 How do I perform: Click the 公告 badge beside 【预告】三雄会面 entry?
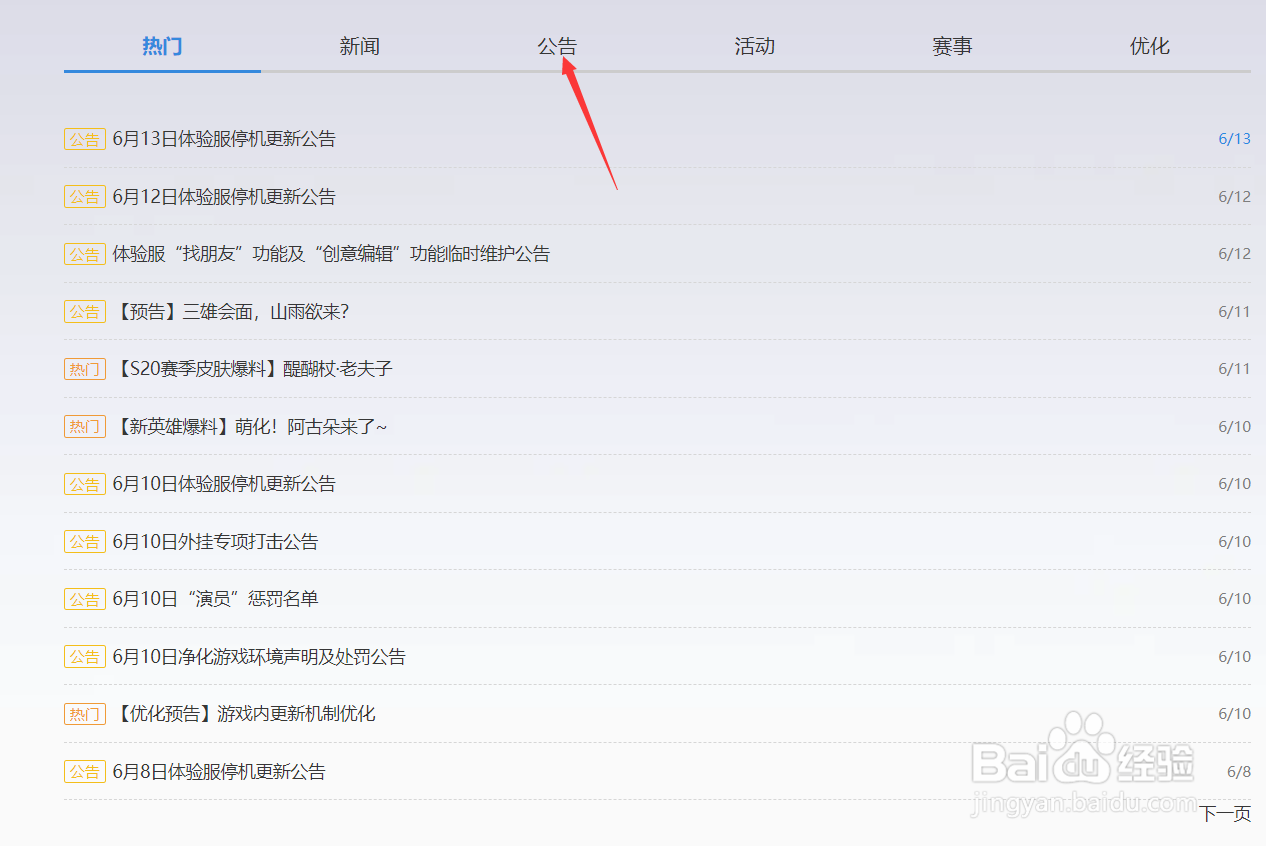[85, 311]
